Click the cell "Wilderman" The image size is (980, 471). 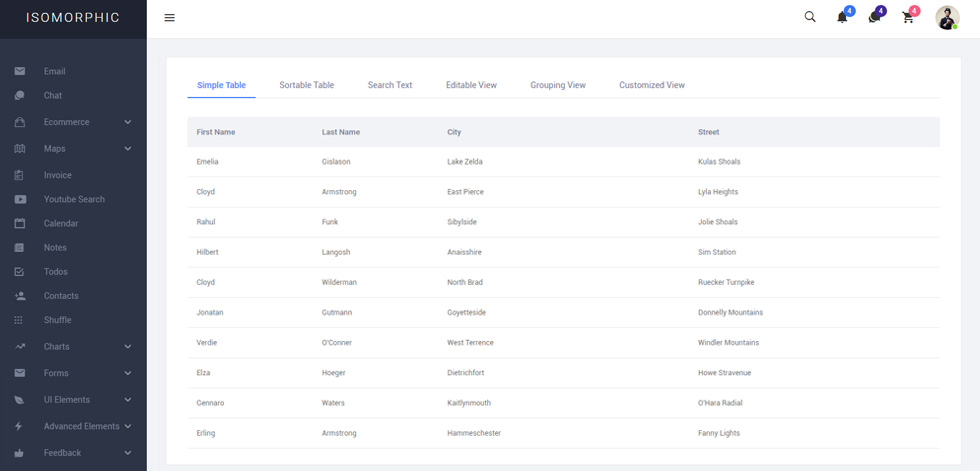click(x=339, y=282)
